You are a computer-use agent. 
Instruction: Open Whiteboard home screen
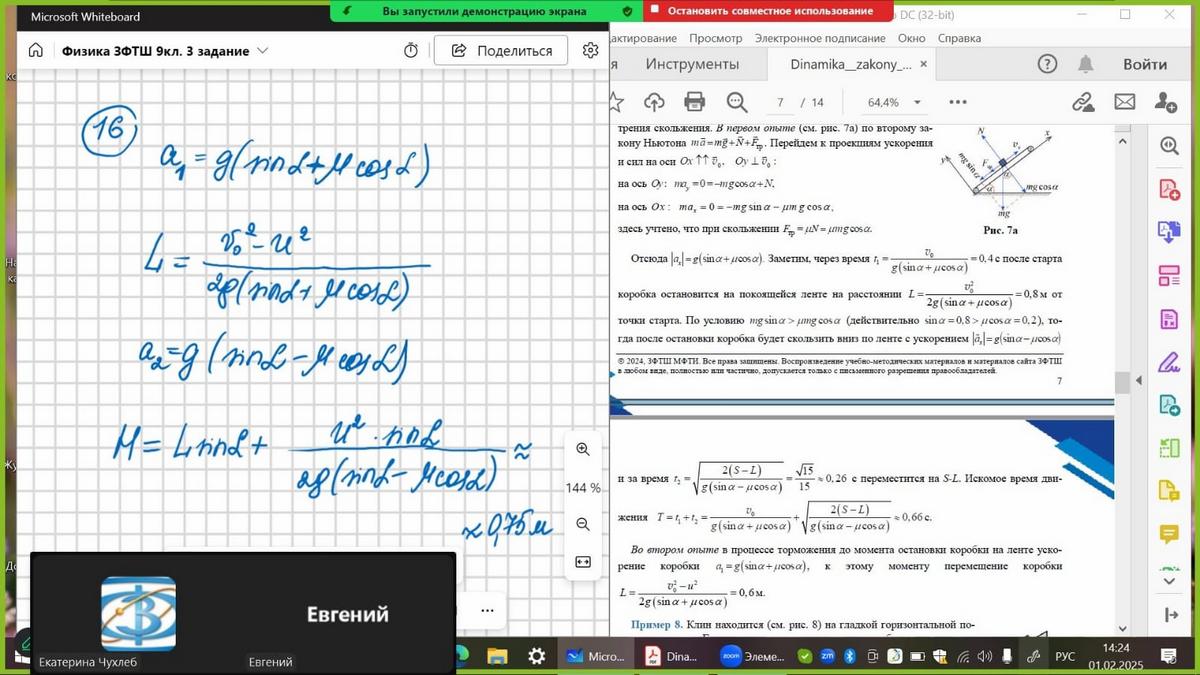(36, 51)
